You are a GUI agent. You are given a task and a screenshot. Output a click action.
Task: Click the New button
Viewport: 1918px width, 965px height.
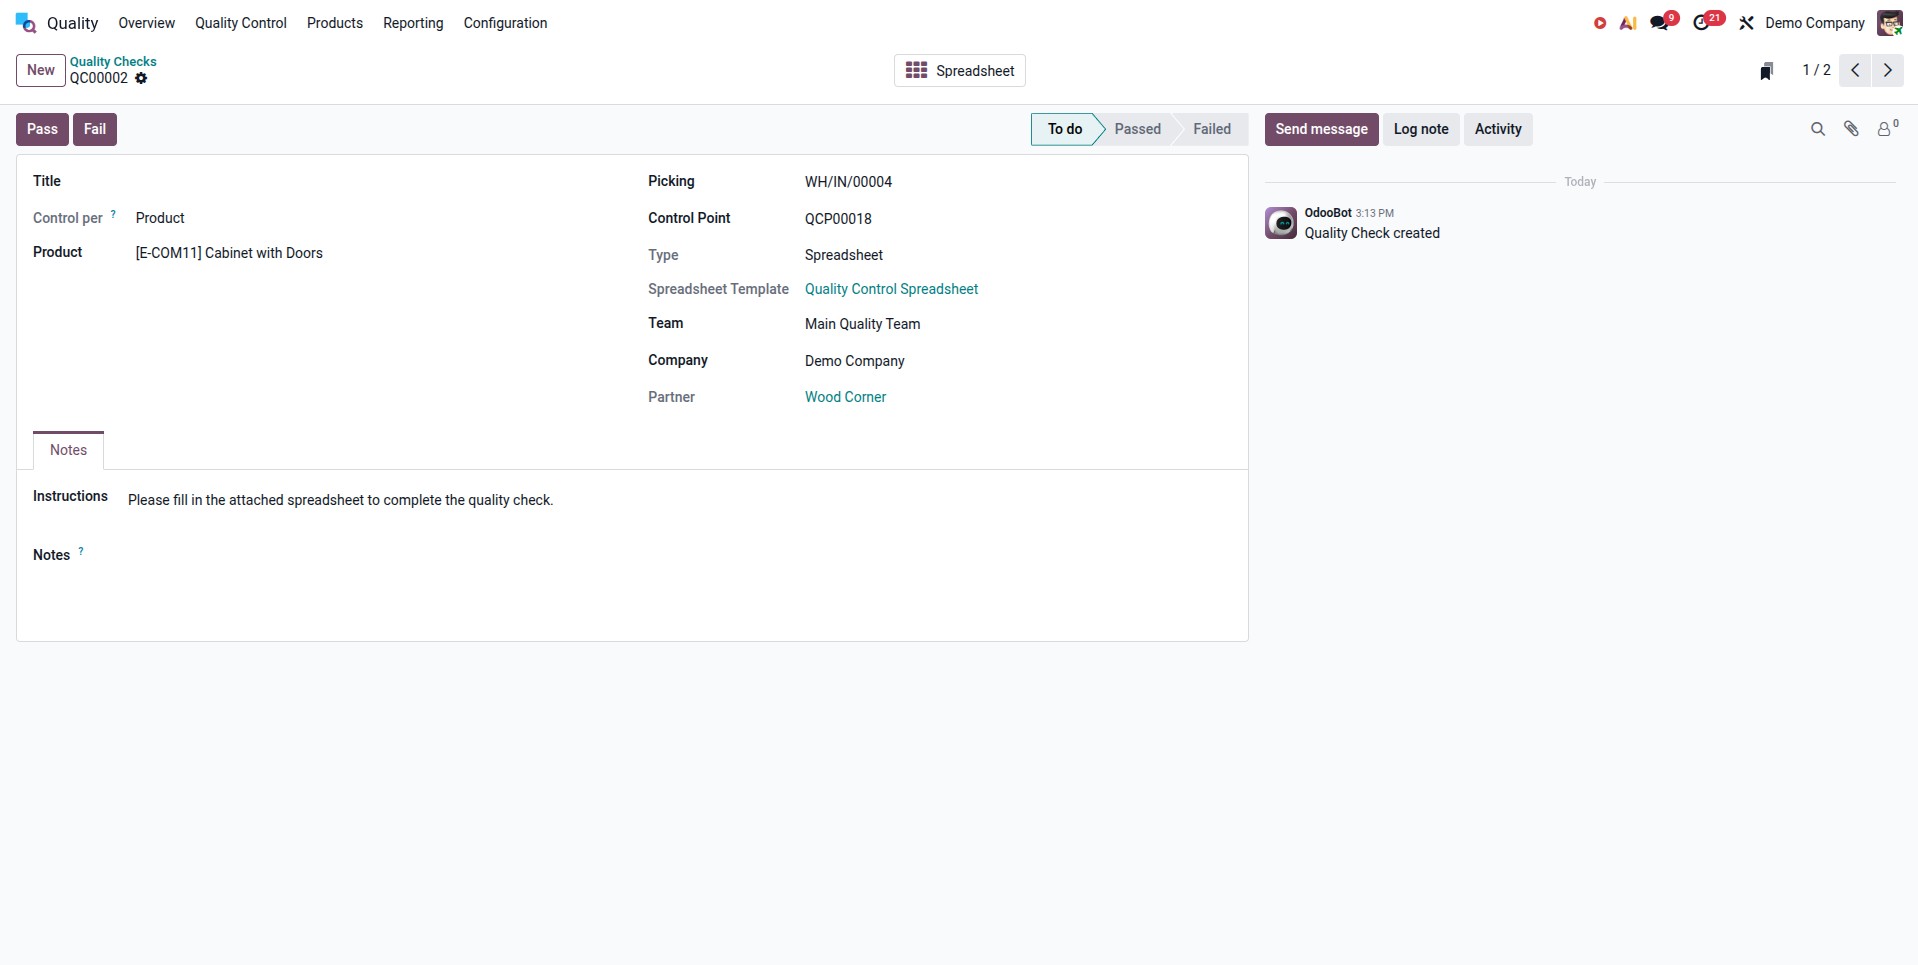(41, 70)
